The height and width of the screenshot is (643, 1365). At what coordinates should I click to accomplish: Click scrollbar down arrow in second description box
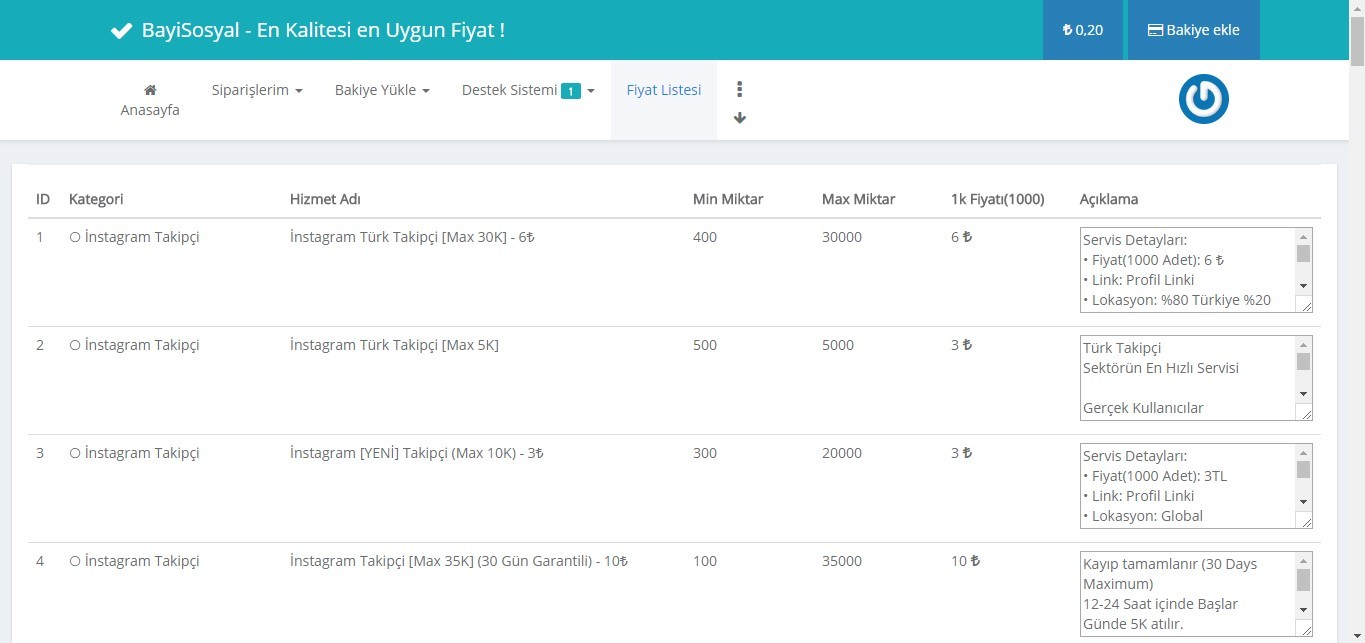(1303, 393)
